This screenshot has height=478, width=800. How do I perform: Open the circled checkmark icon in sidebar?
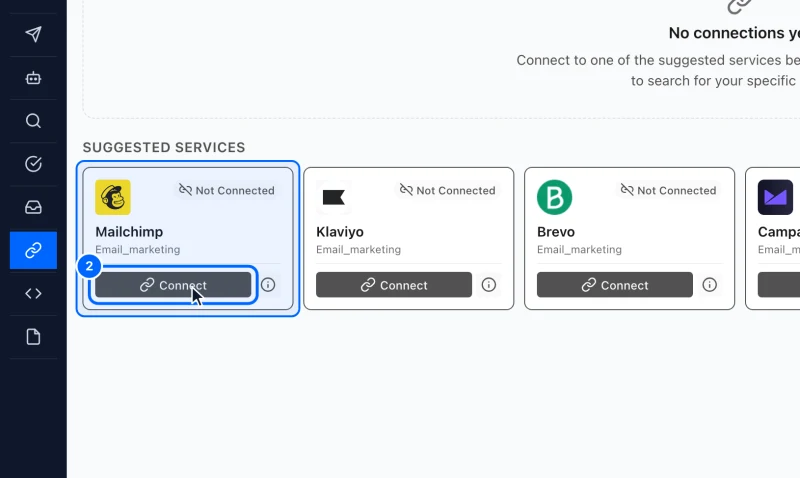click(x=33, y=164)
